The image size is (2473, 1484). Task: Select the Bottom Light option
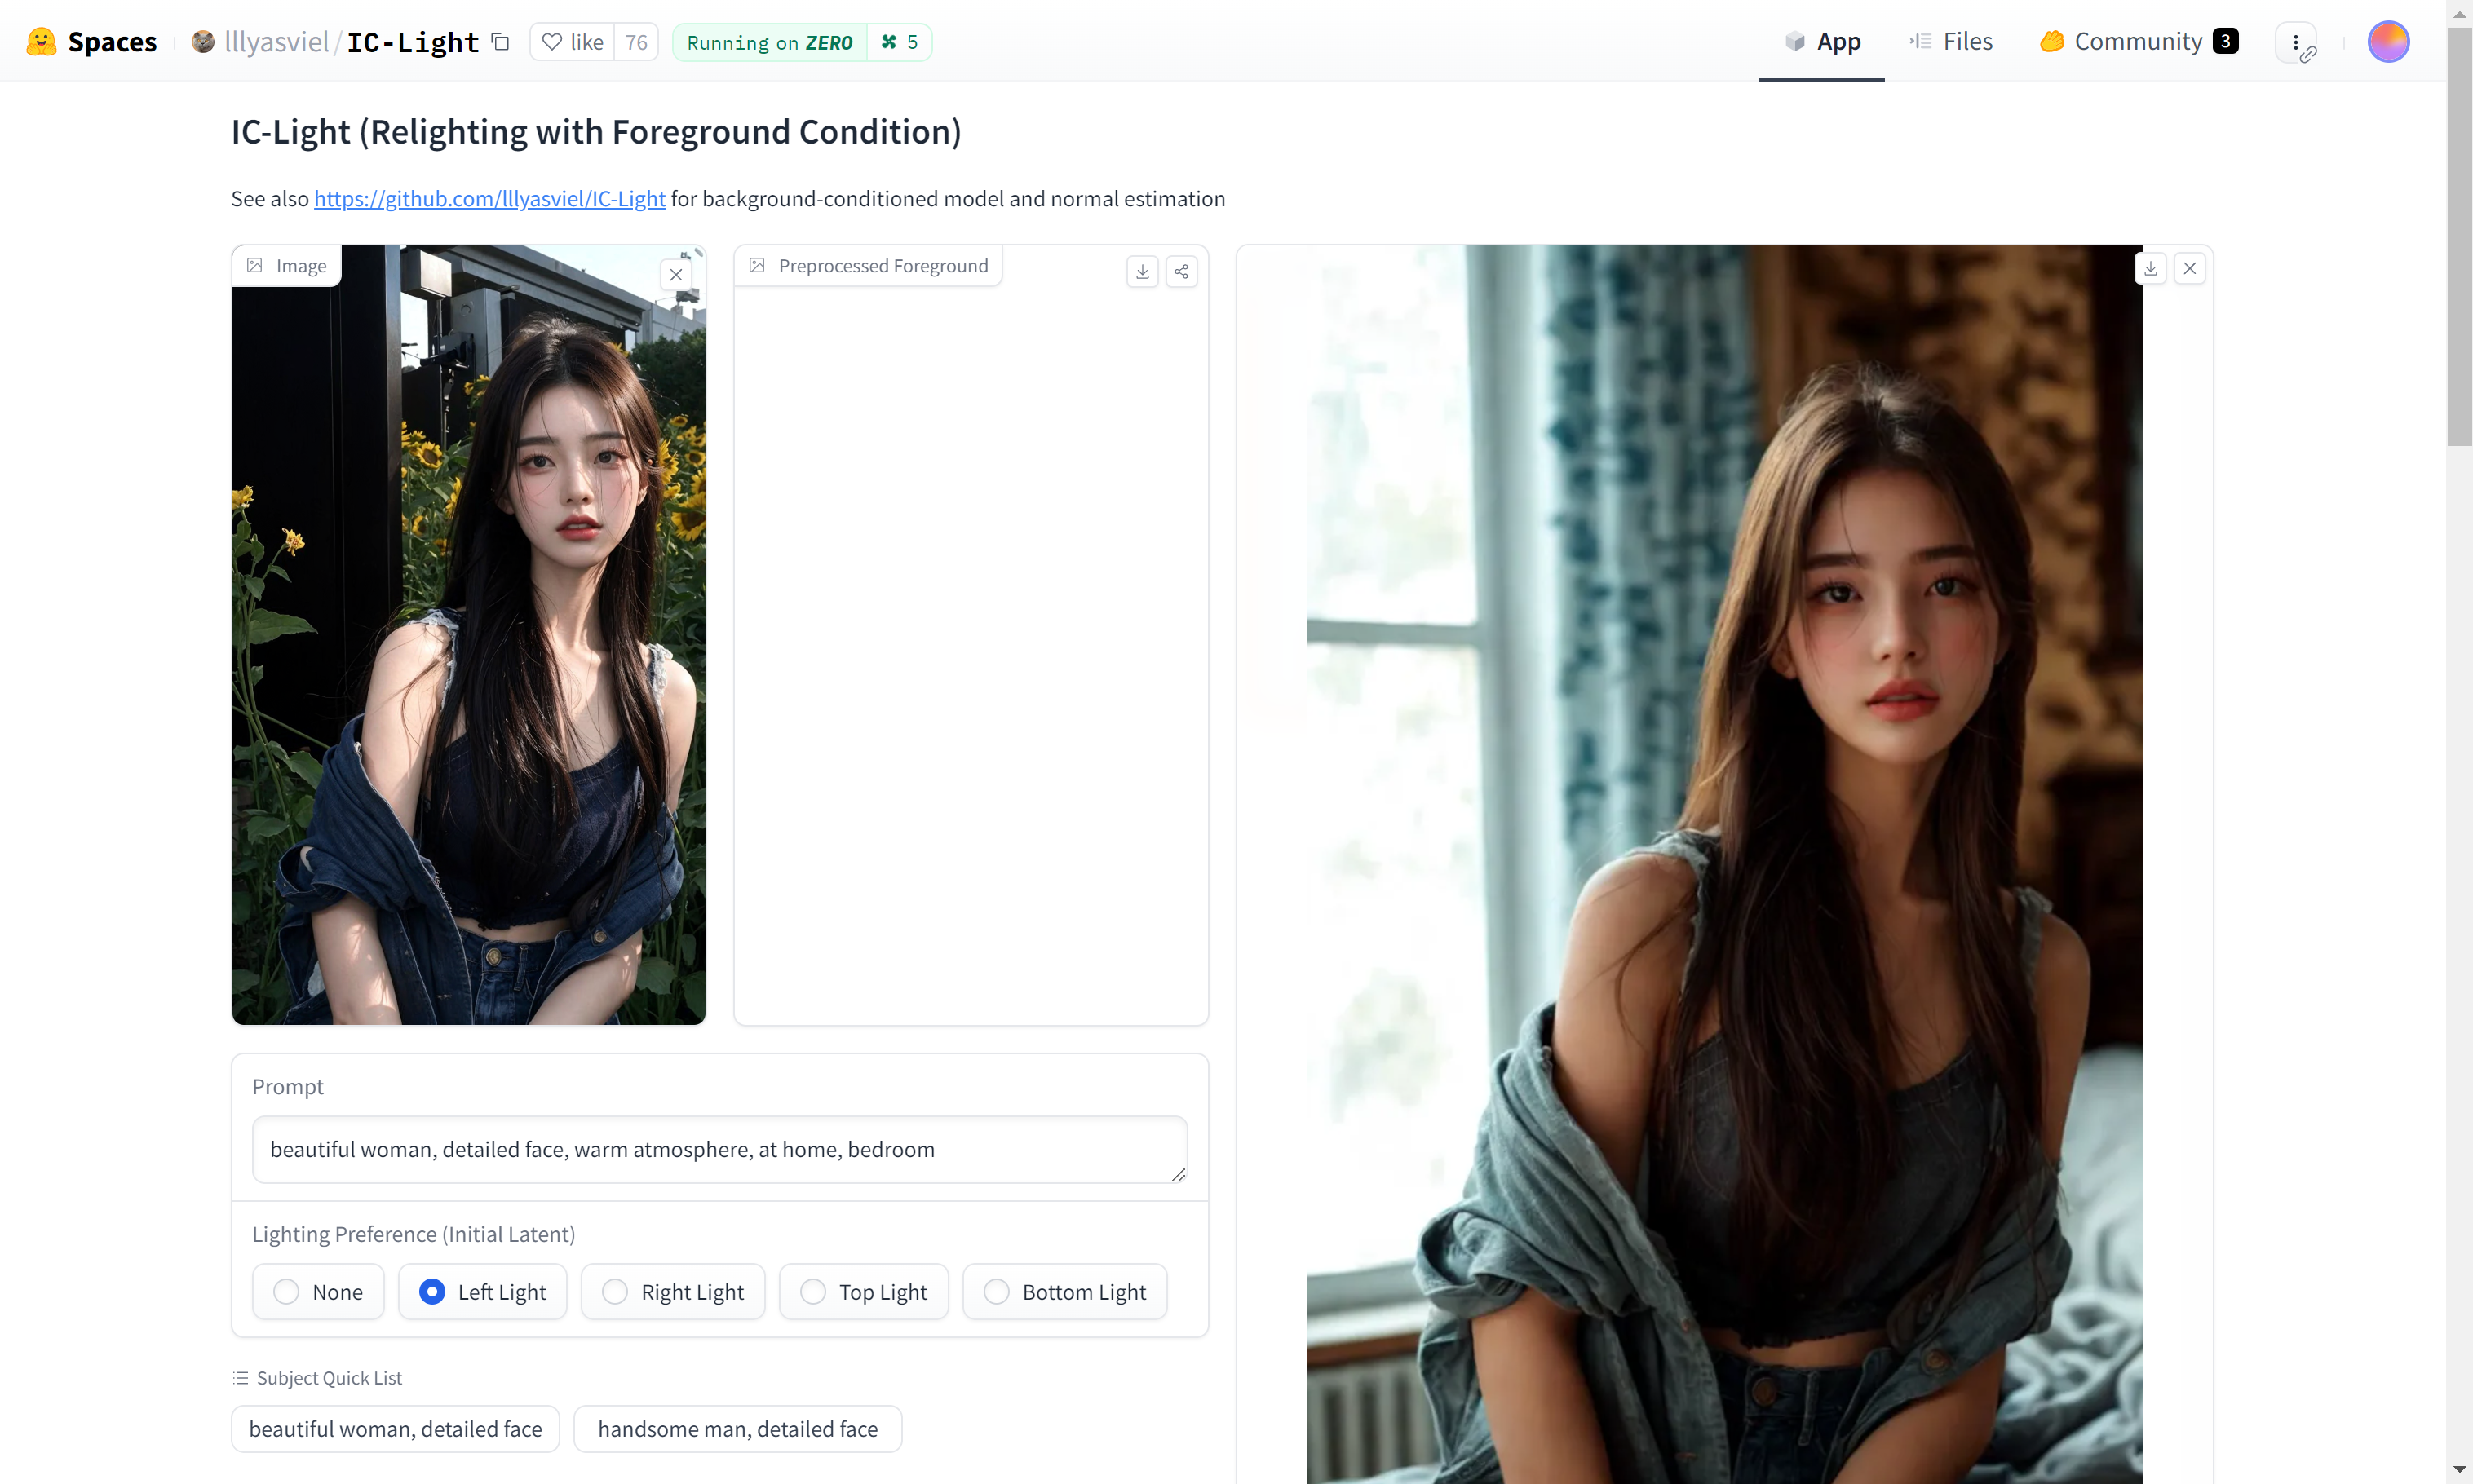[1064, 1291]
